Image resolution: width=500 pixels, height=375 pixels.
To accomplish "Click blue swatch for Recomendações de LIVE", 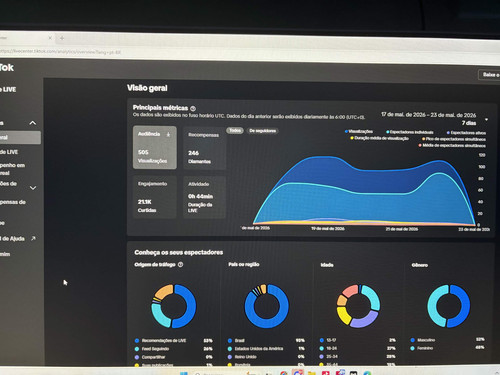I will pyautogui.click(x=137, y=341).
